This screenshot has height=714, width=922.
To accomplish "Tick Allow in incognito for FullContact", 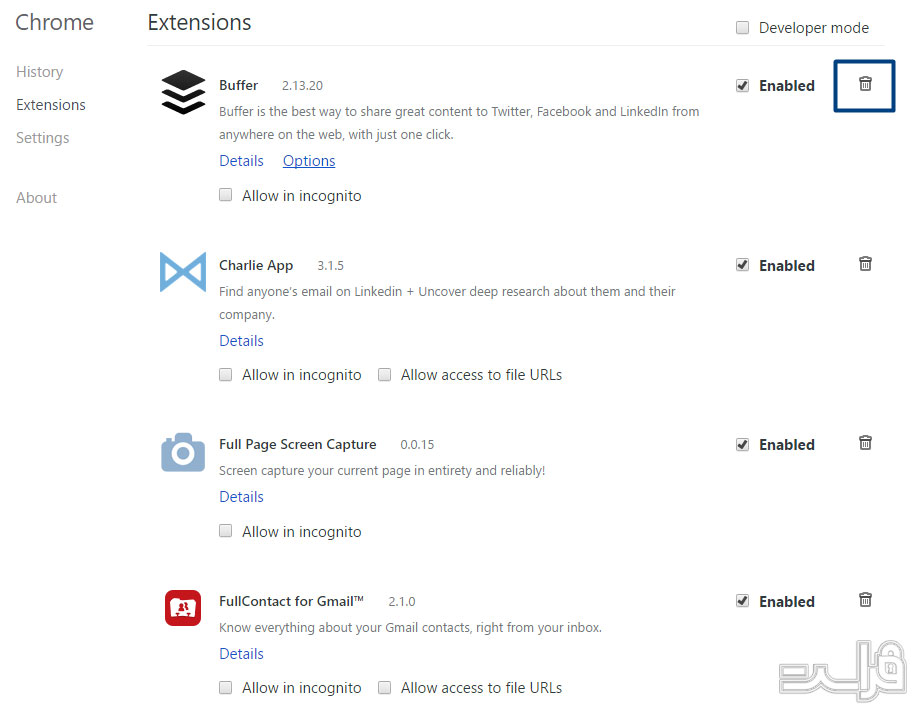I will [226, 688].
